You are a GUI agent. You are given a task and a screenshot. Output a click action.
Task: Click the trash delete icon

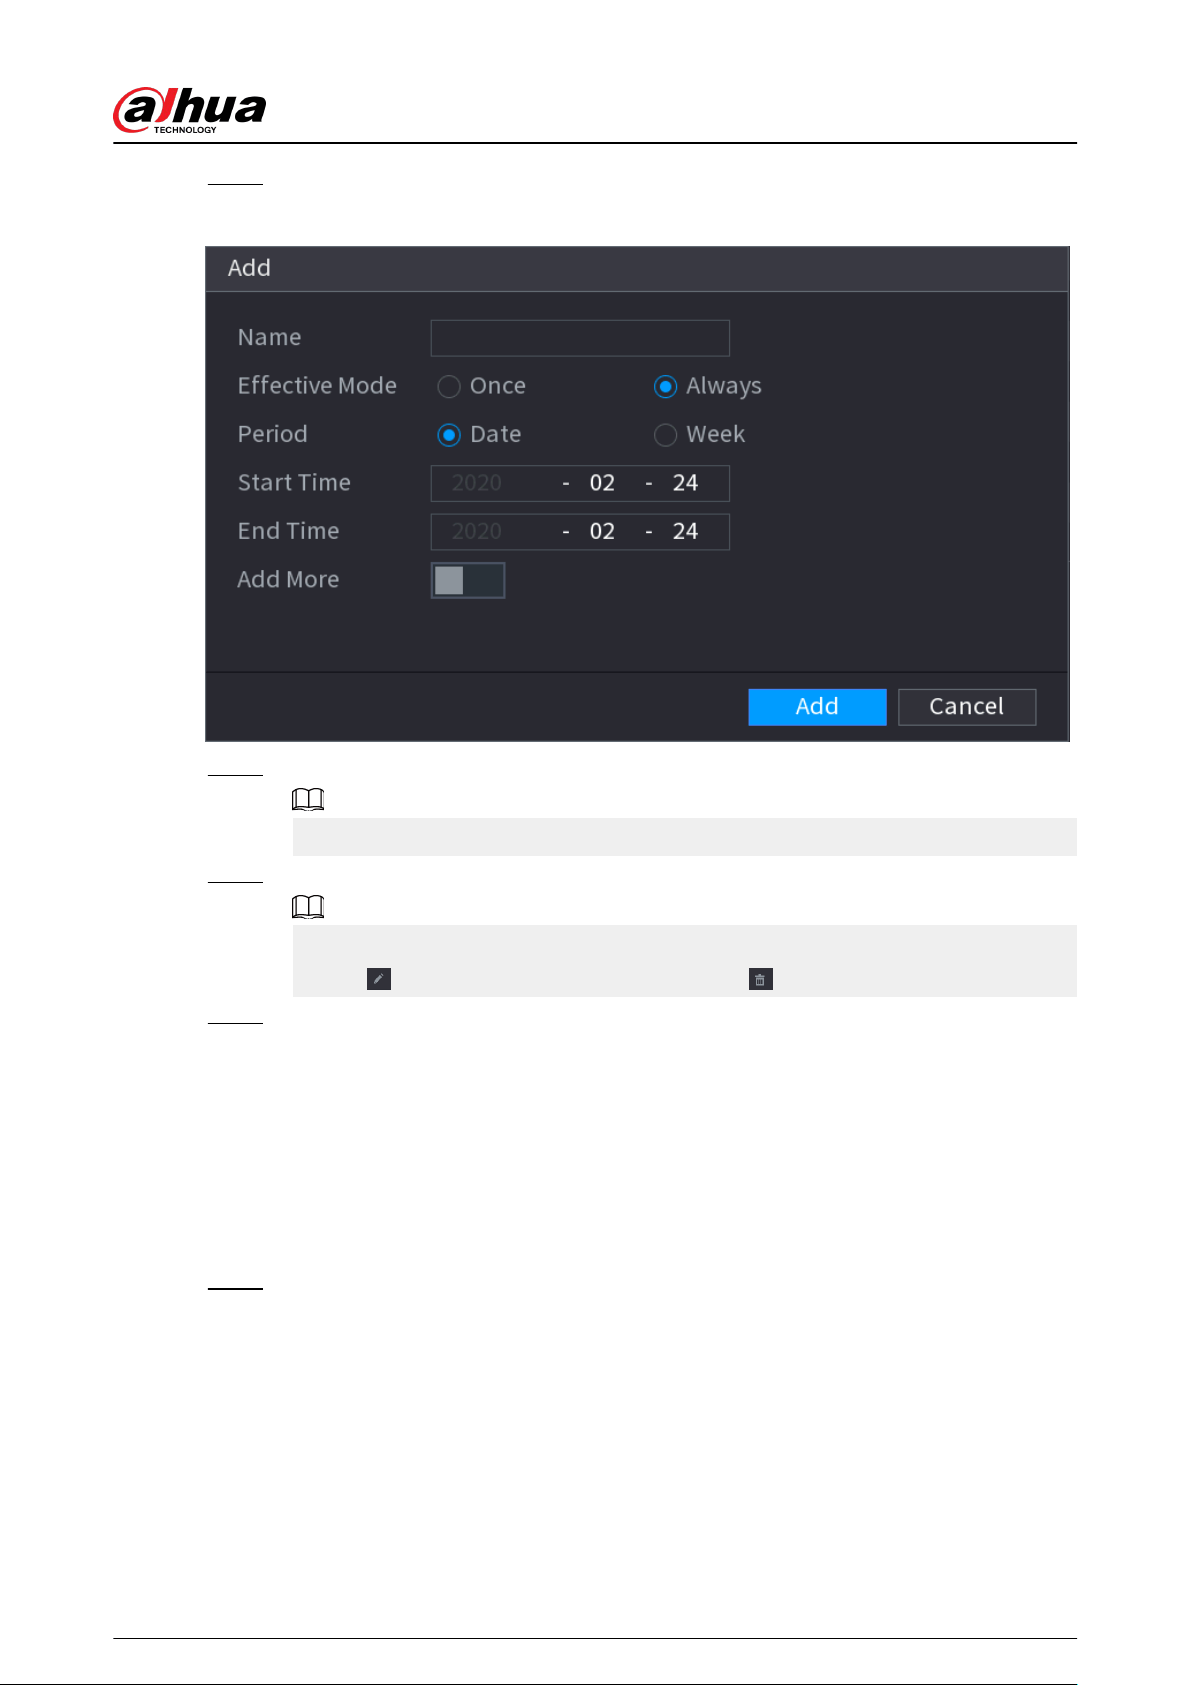click(x=760, y=979)
